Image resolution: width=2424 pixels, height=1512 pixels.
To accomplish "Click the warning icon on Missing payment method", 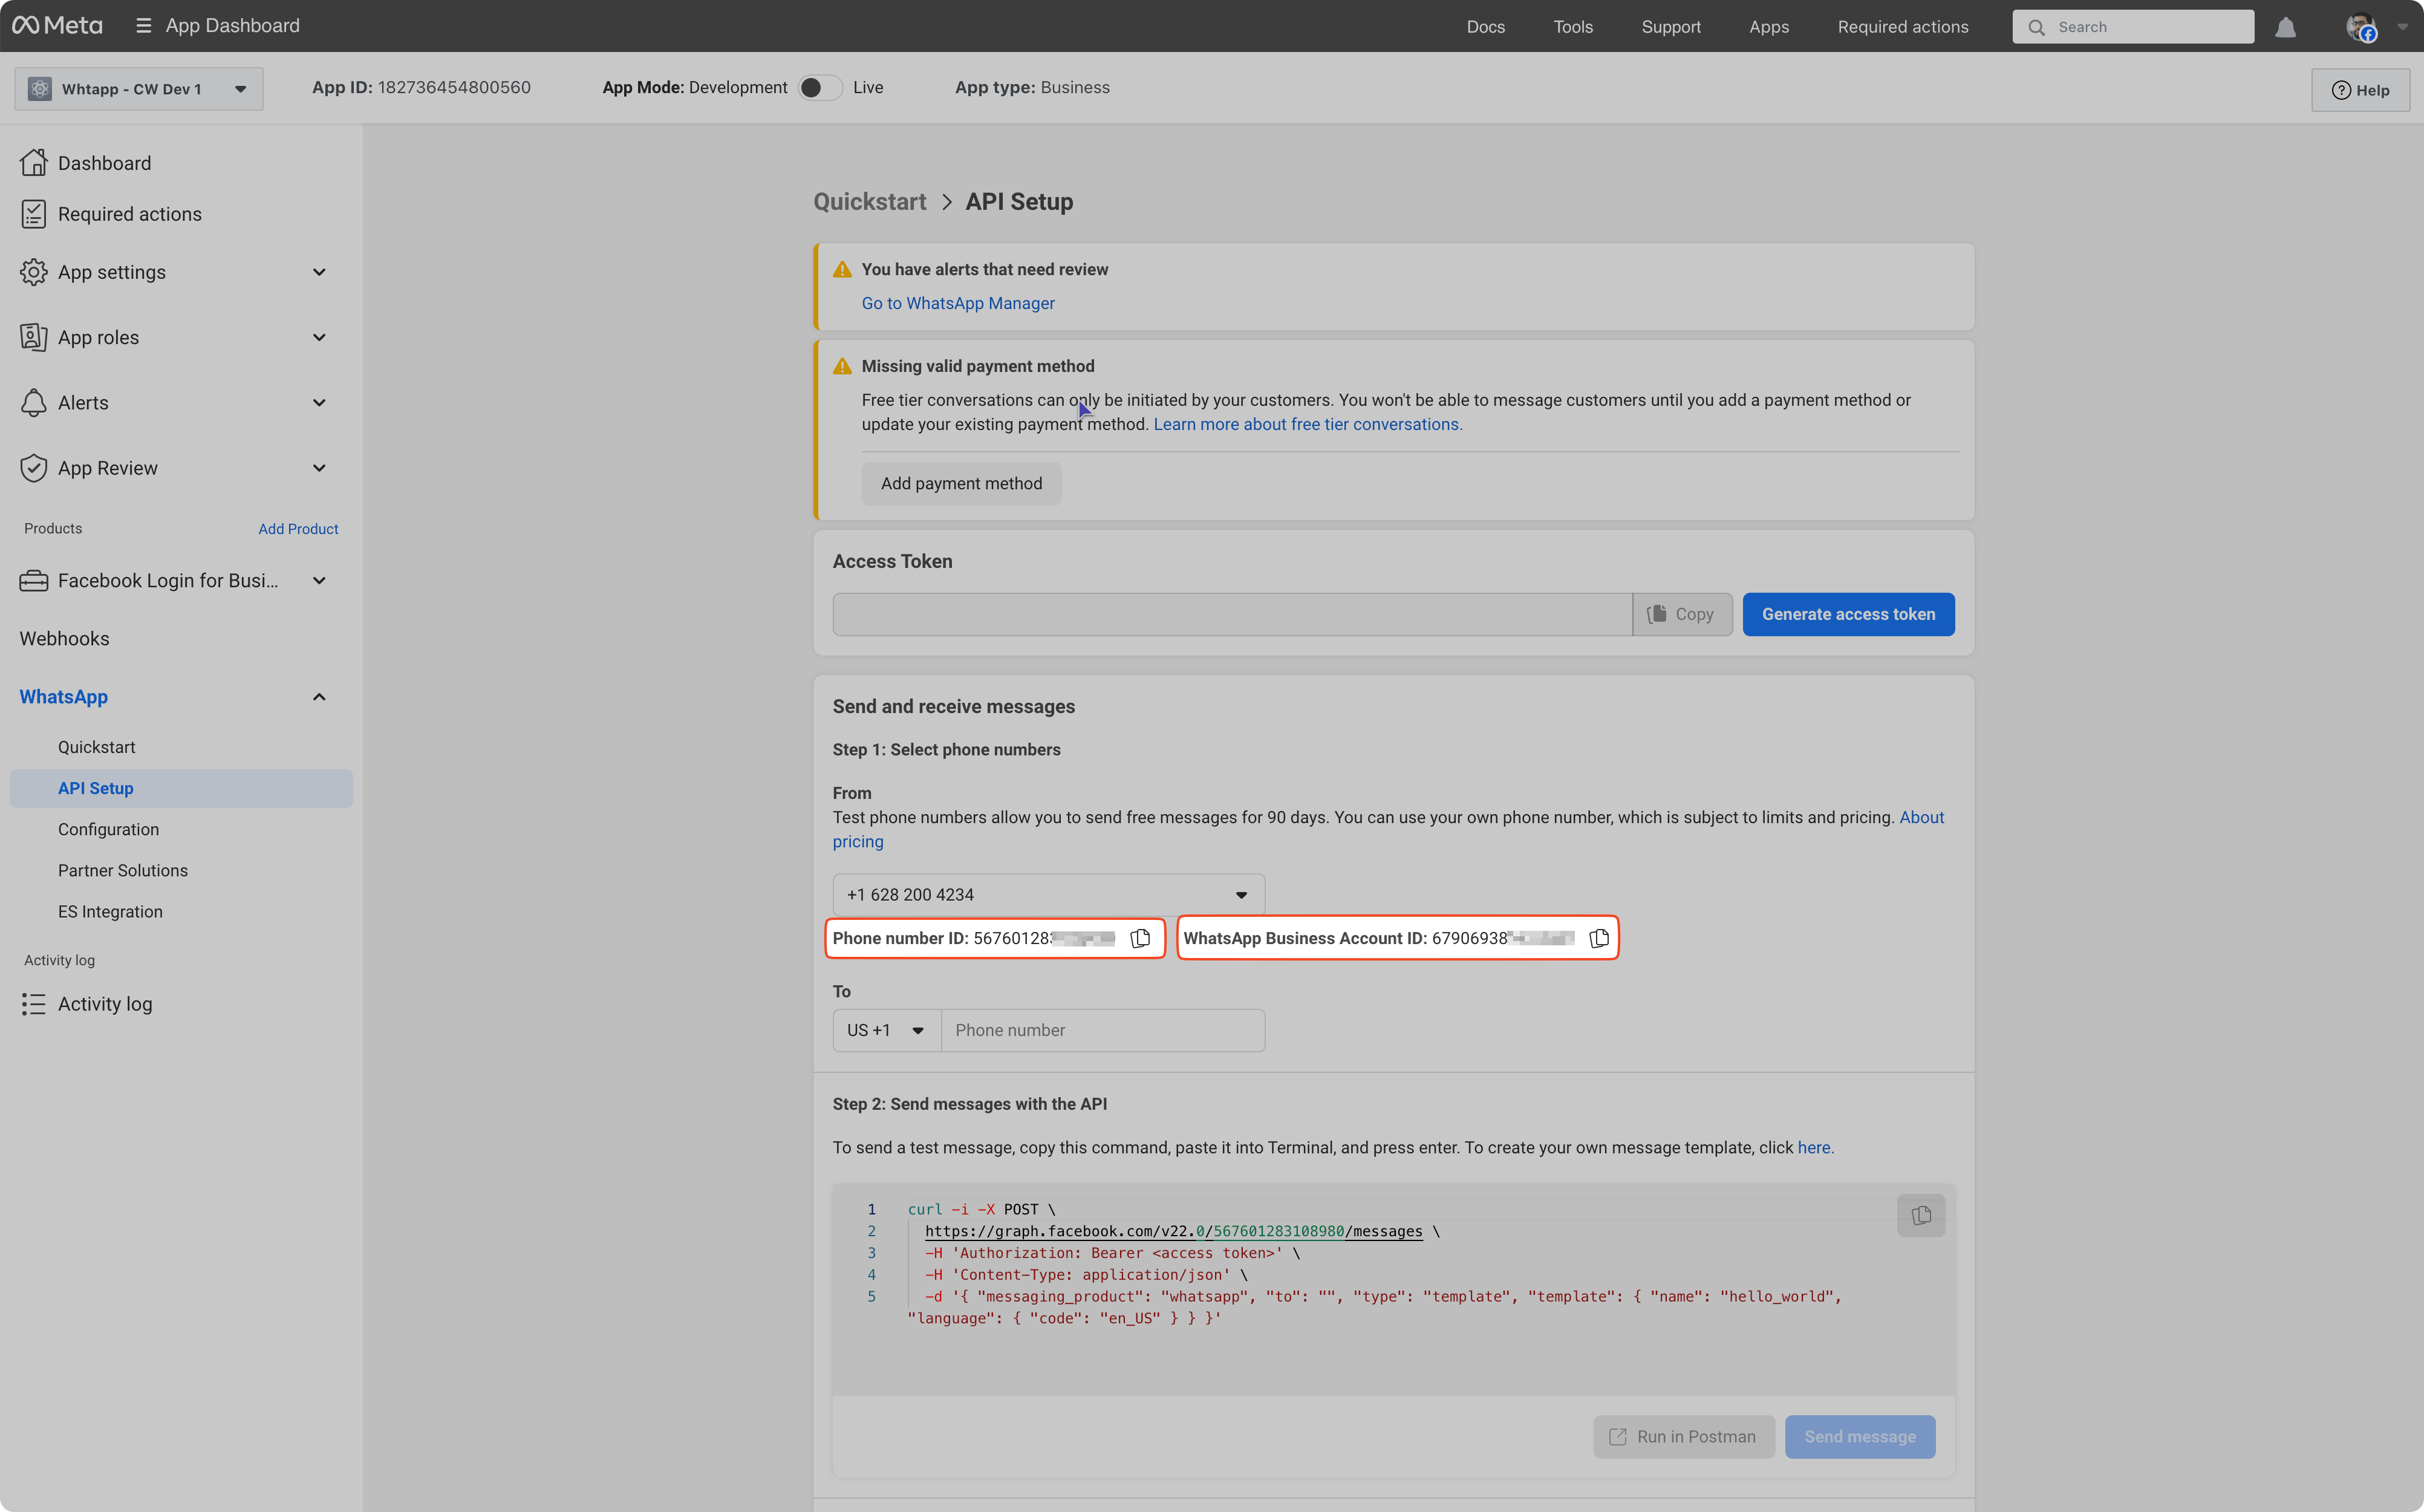I will pyautogui.click(x=842, y=367).
